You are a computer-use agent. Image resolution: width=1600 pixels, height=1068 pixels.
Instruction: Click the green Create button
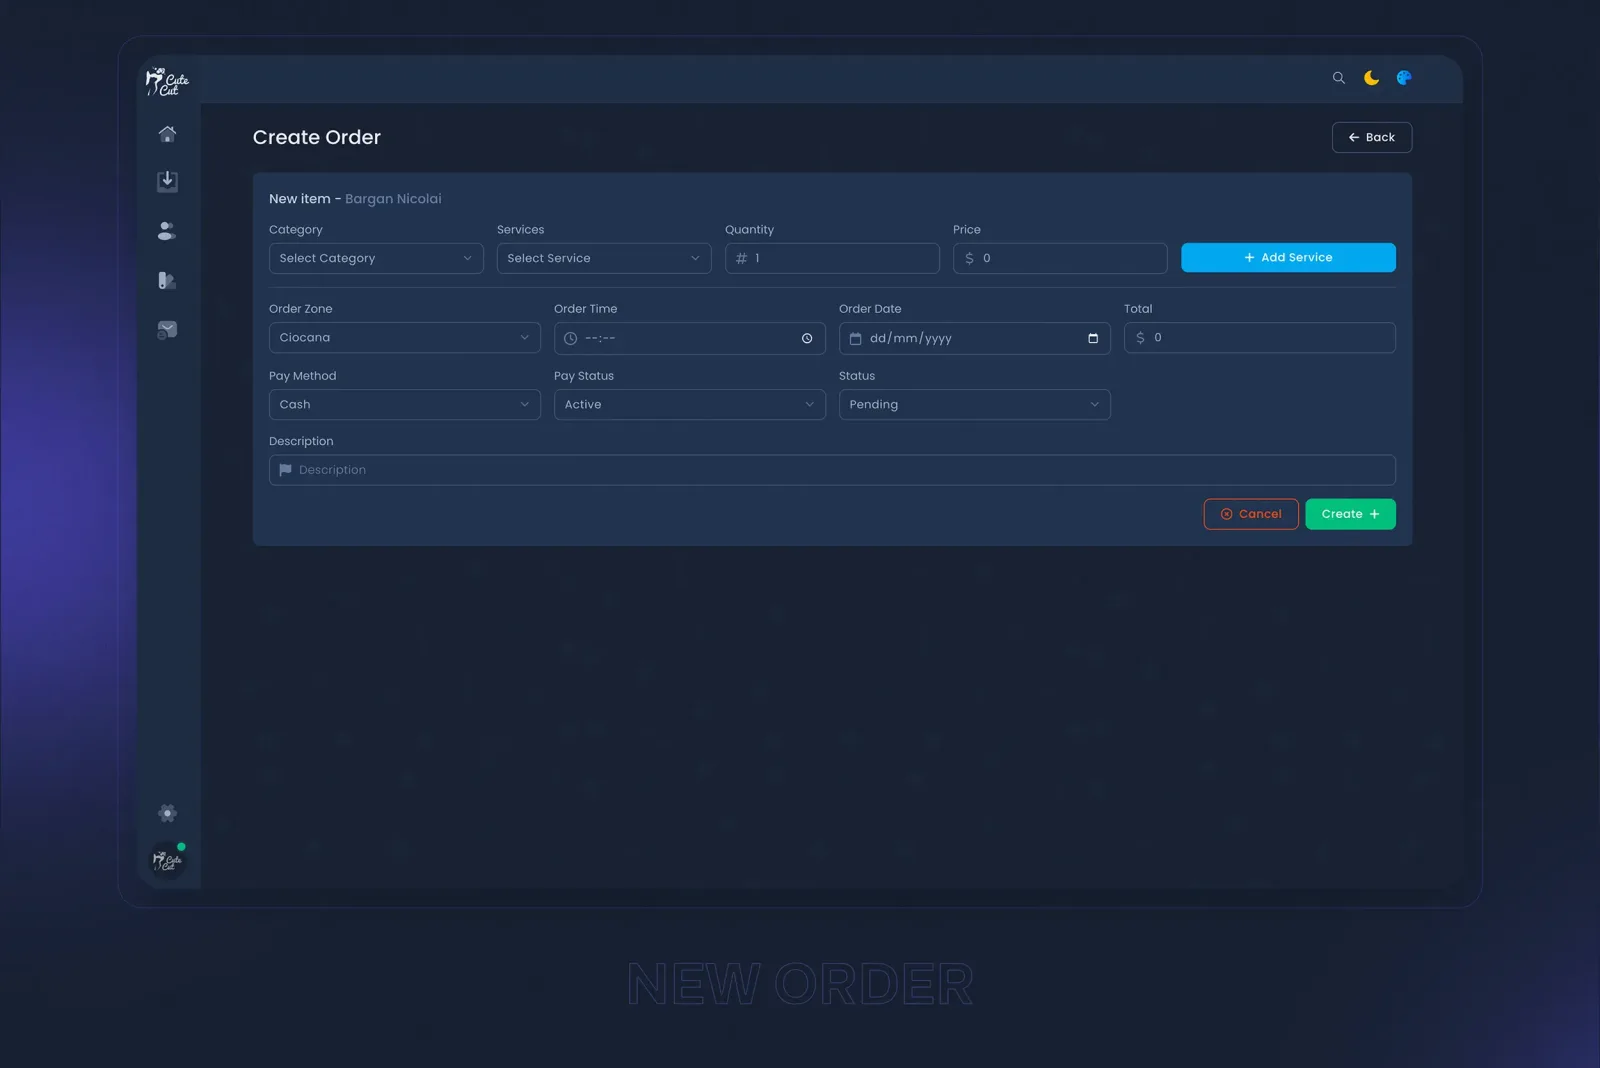click(x=1351, y=514)
